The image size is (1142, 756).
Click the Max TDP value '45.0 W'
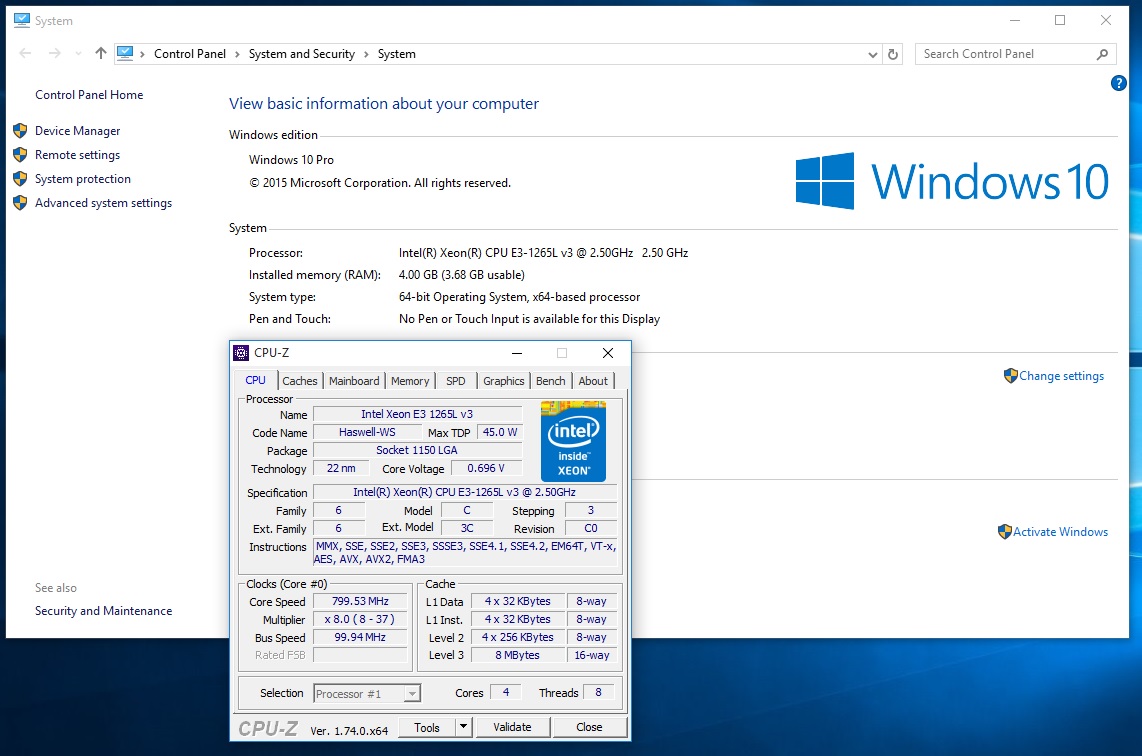click(x=500, y=433)
